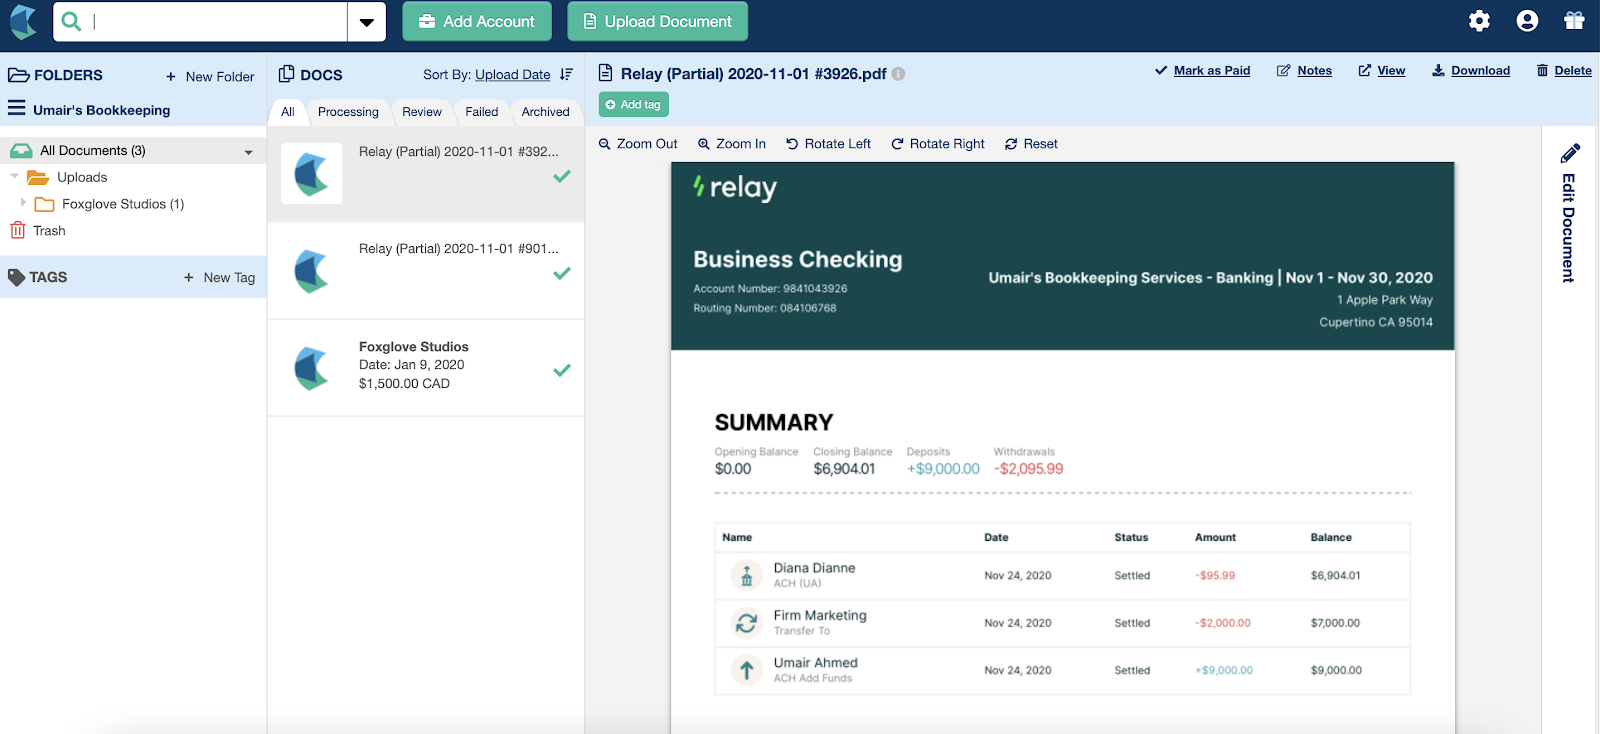The image size is (1600, 734).
Task: Switch to the Archived tab
Action: pyautogui.click(x=546, y=112)
